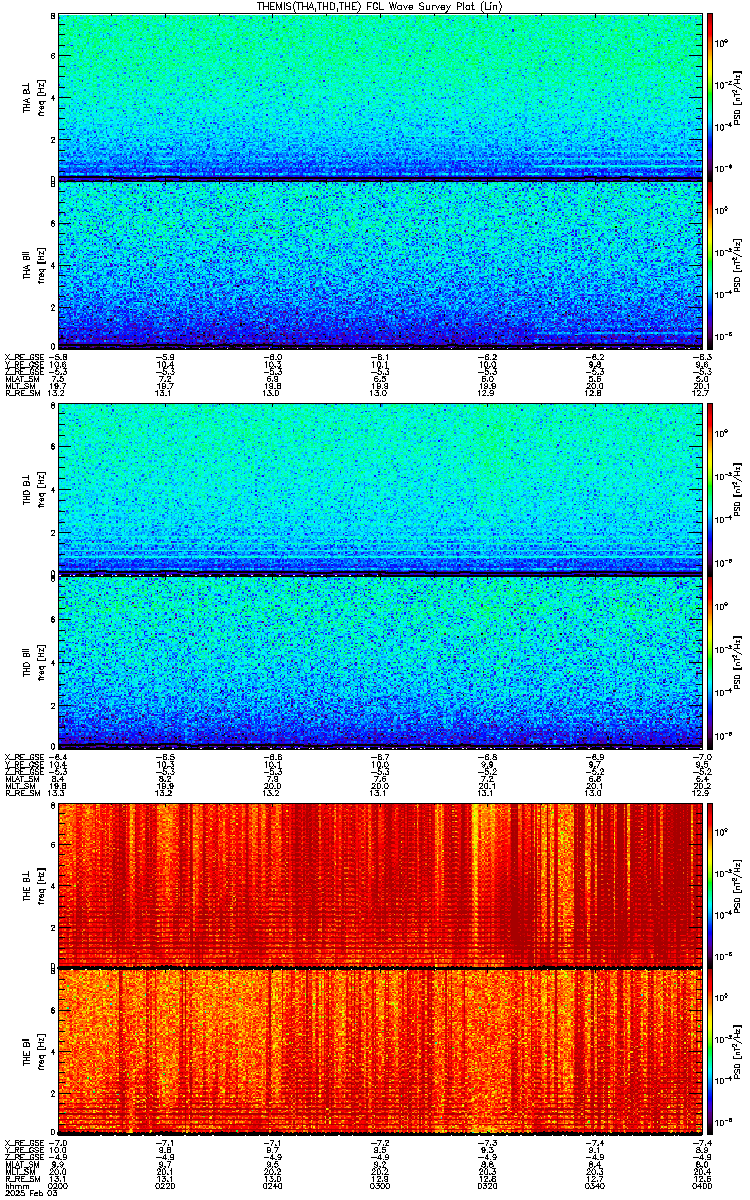Click 'PSD [nT²/Hz]' label beside THA BL color bar

click(x=737, y=97)
